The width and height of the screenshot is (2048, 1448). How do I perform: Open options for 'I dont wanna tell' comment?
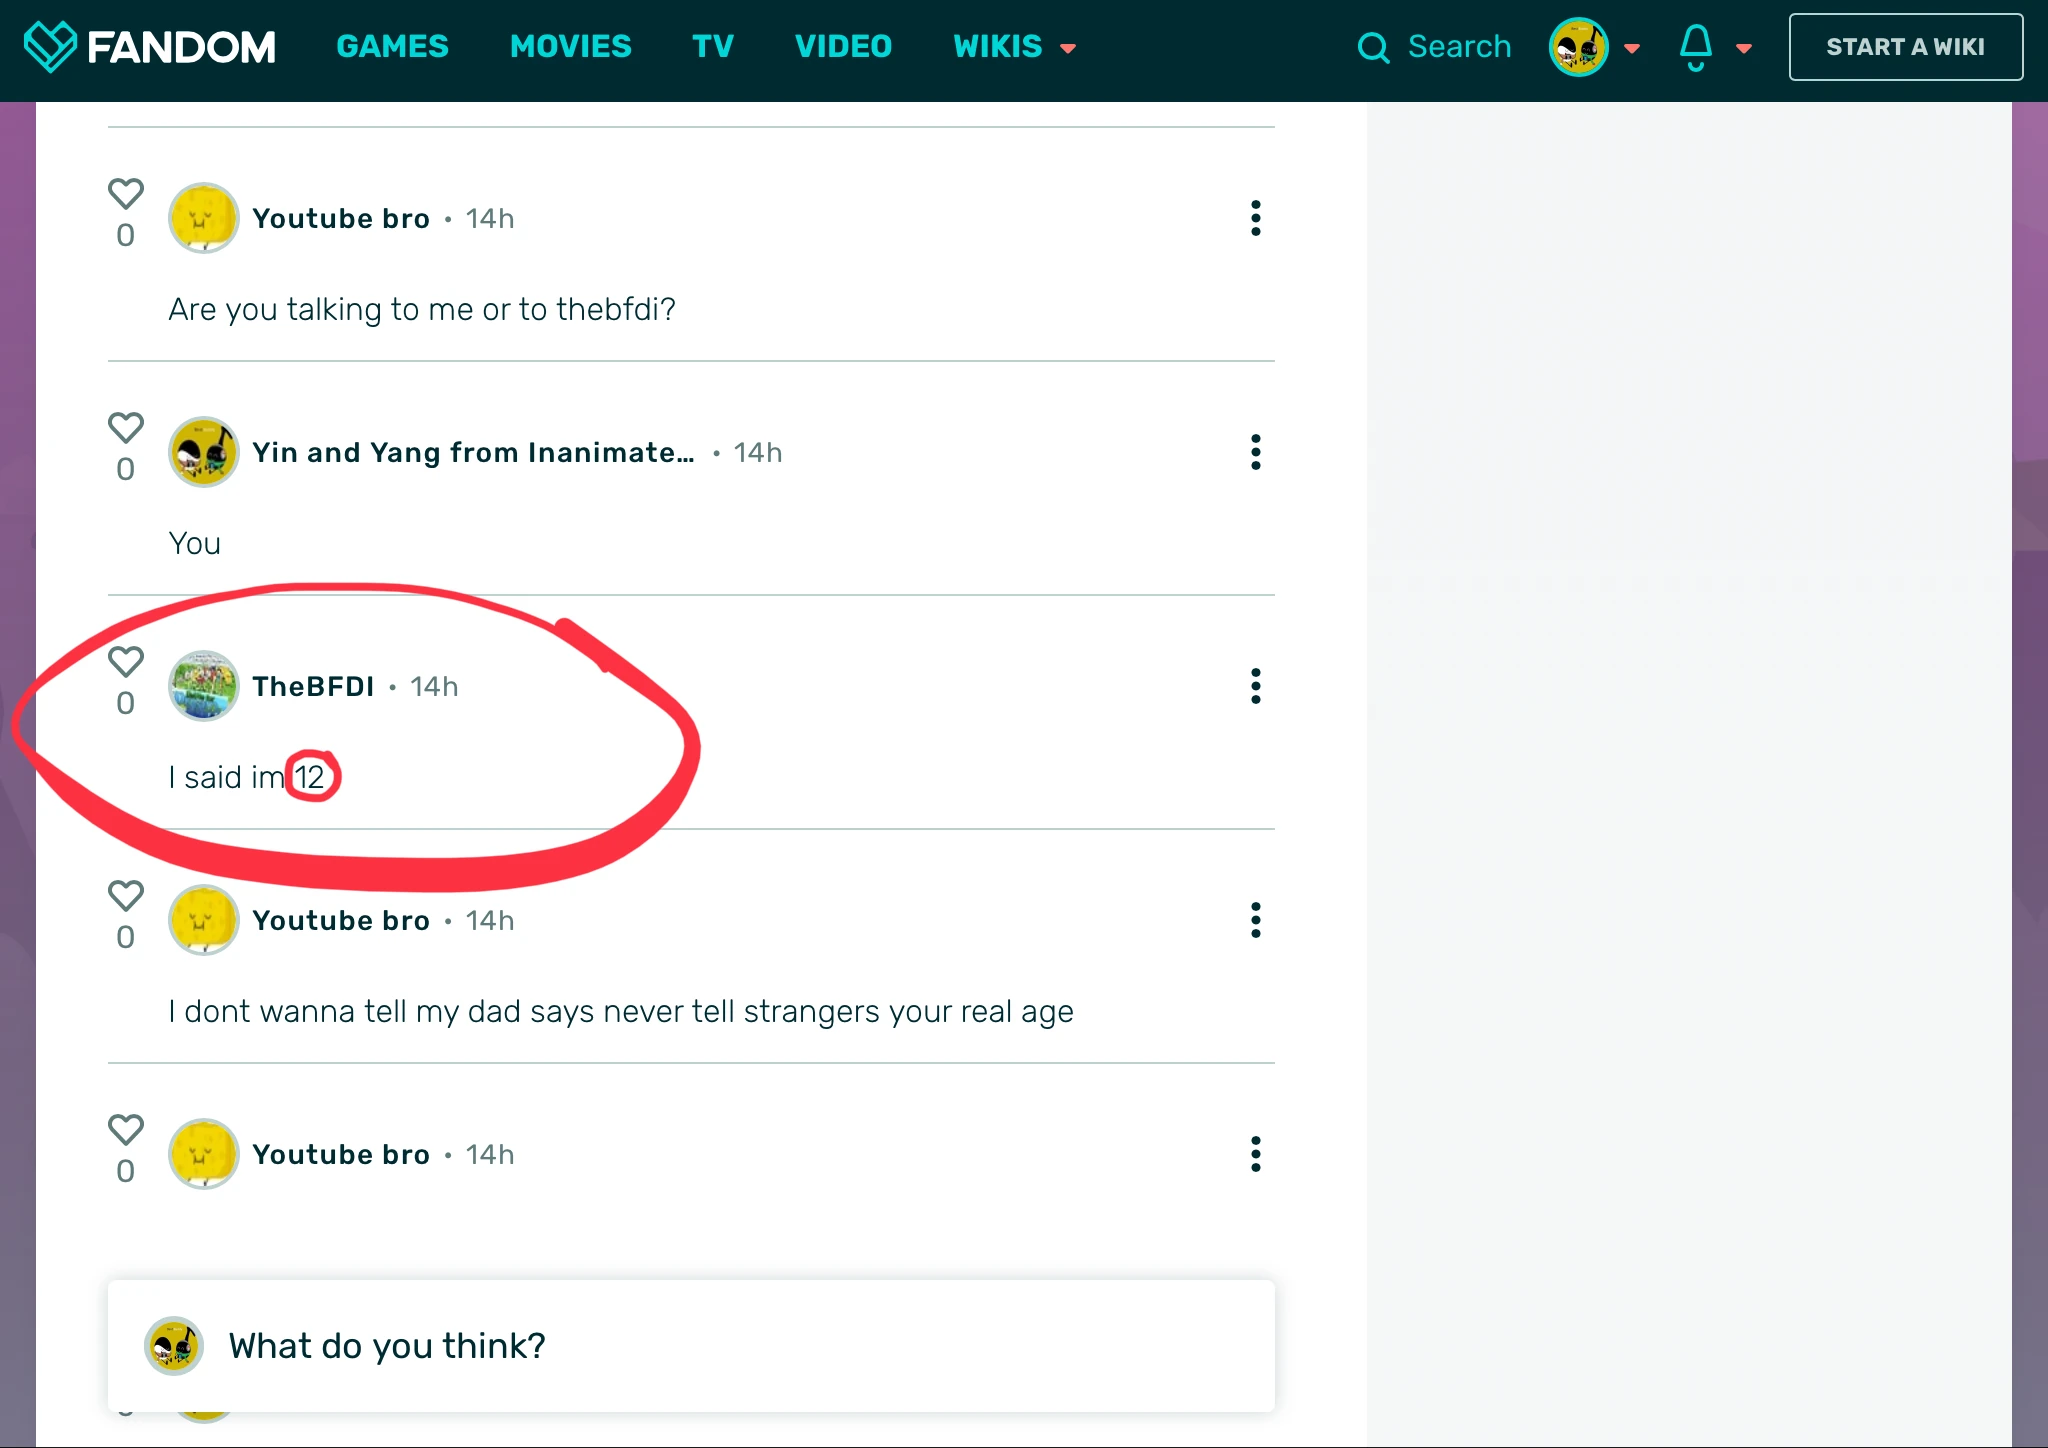coord(1255,920)
